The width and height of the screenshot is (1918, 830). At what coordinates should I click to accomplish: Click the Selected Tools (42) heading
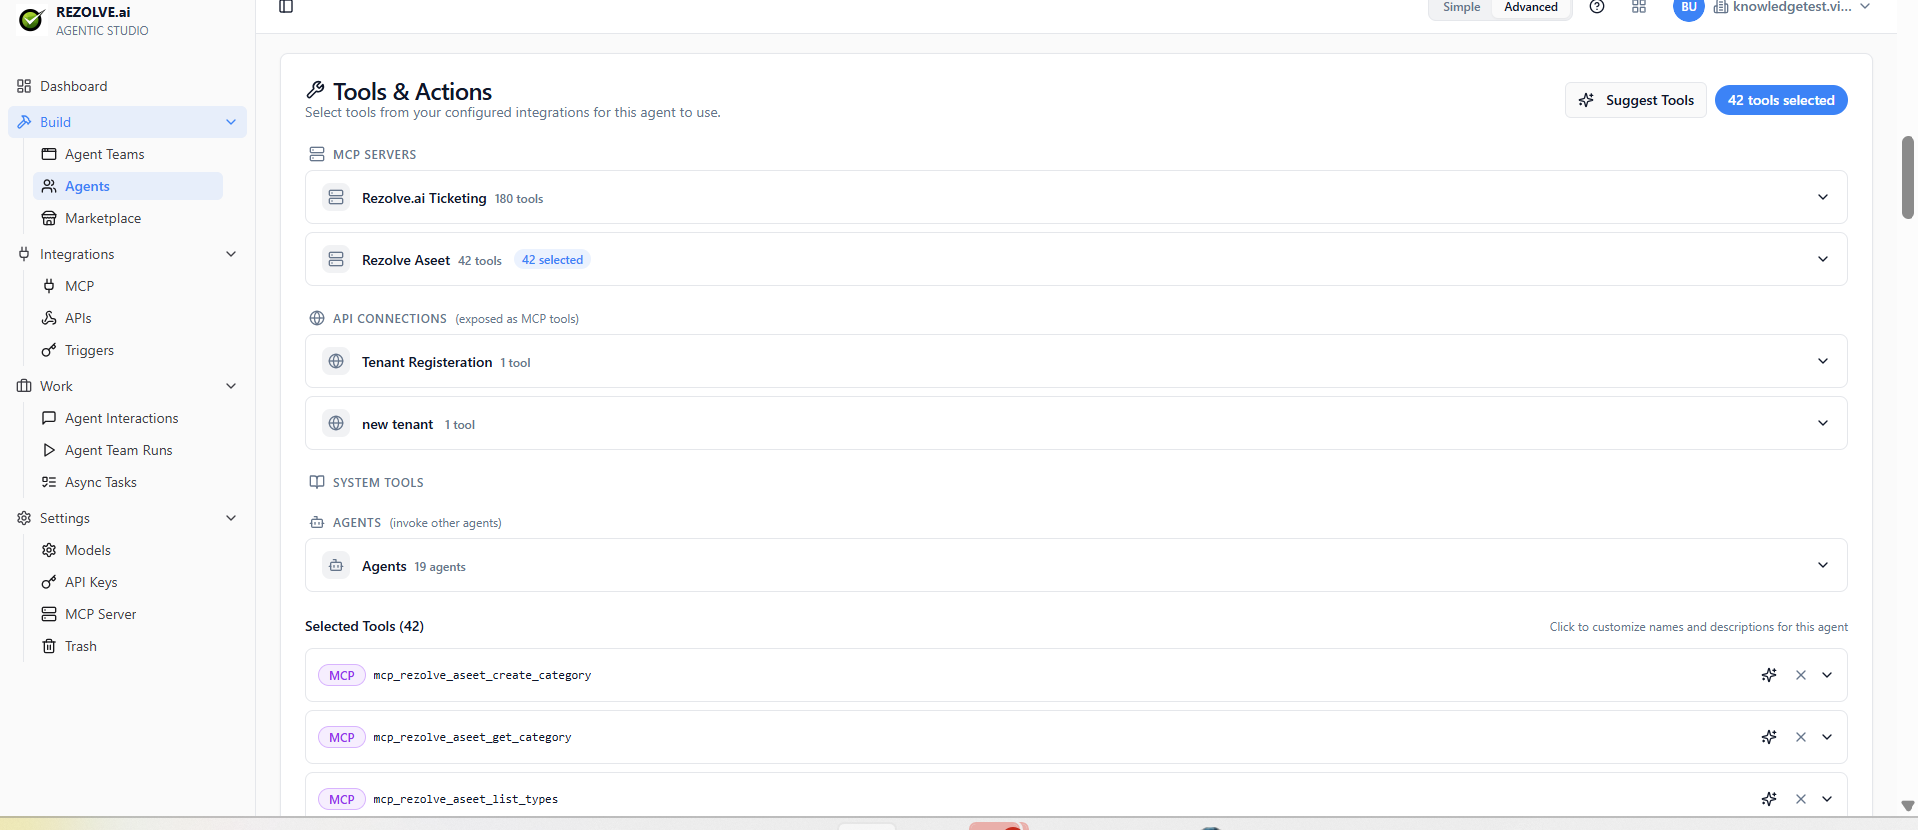[364, 626]
